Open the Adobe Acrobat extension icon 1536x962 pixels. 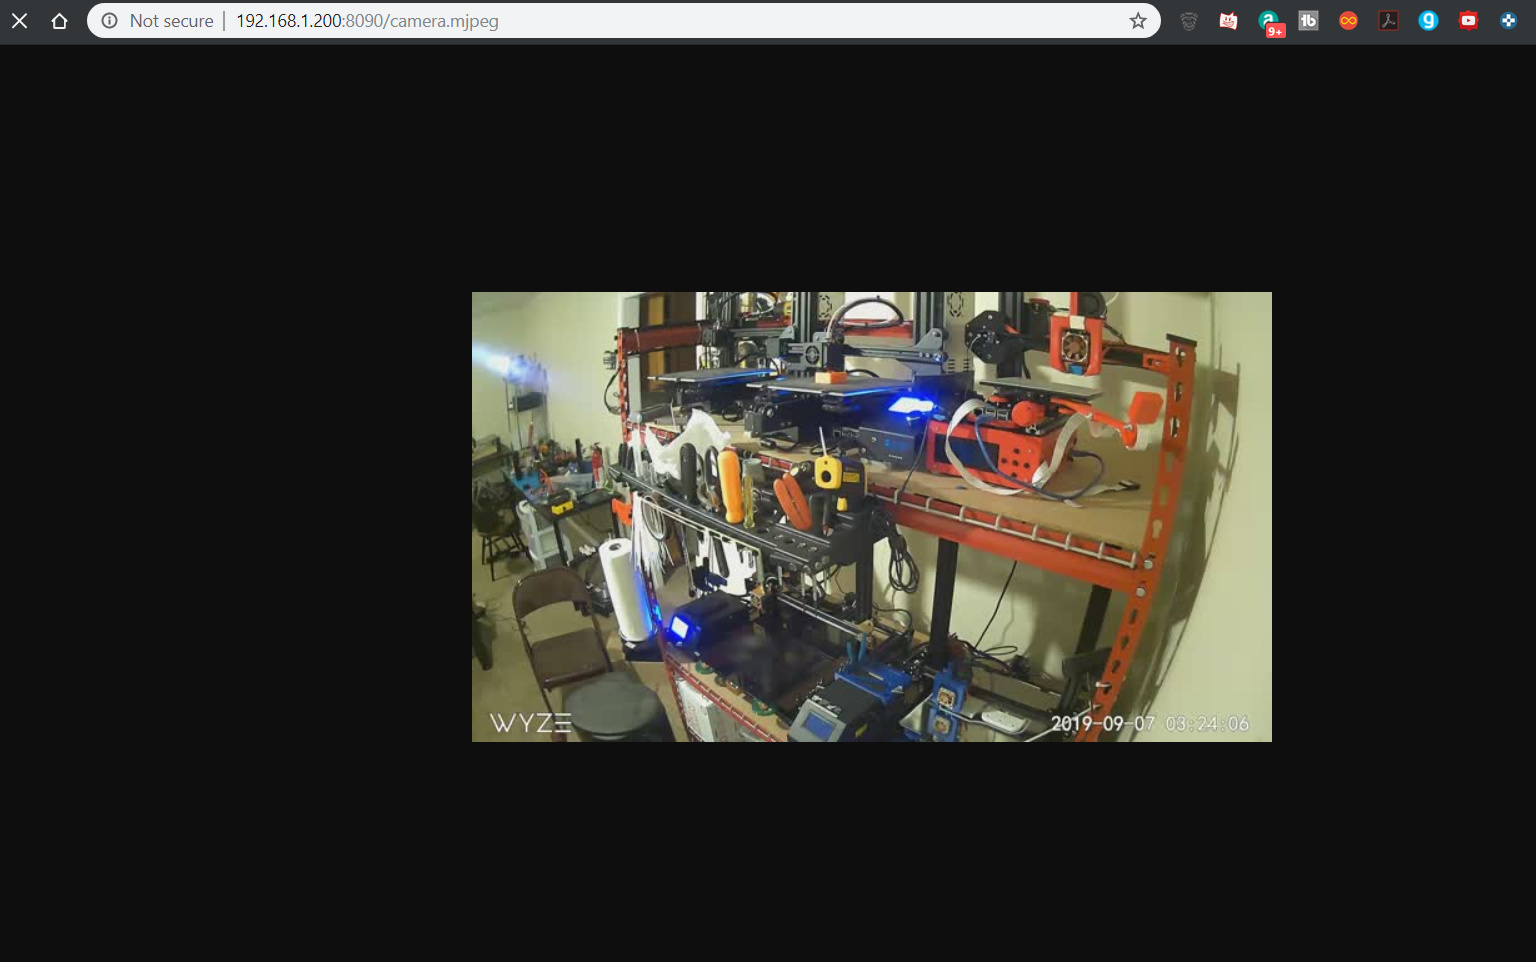[x=1388, y=20]
